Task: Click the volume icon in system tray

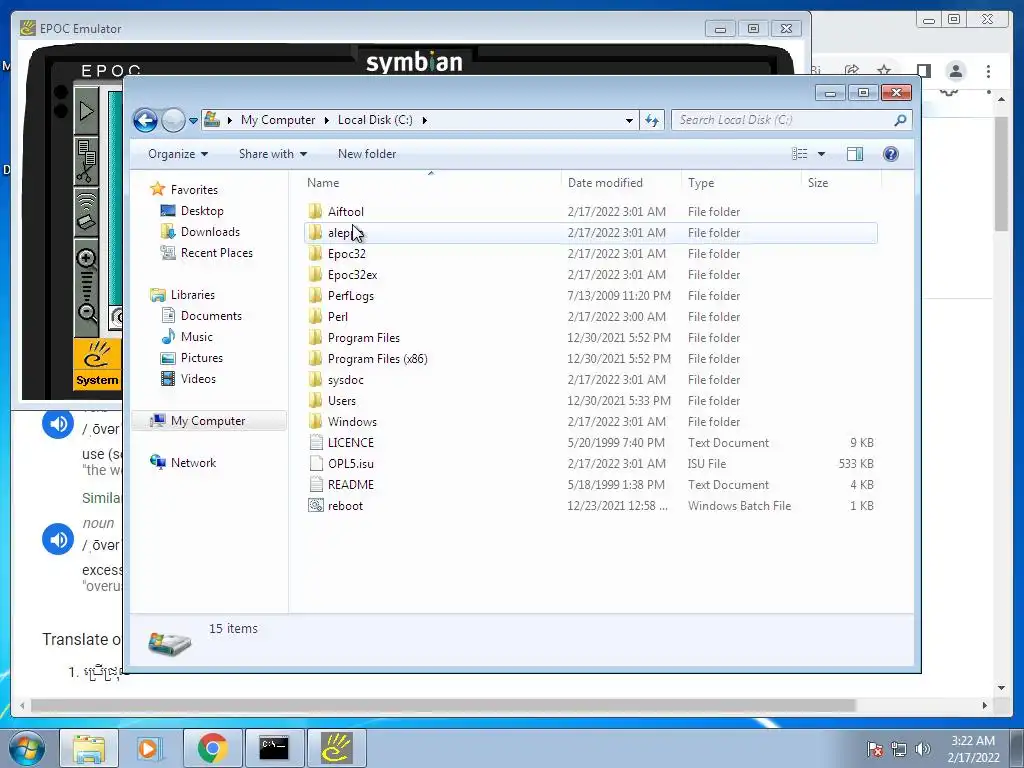Action: 923,749
